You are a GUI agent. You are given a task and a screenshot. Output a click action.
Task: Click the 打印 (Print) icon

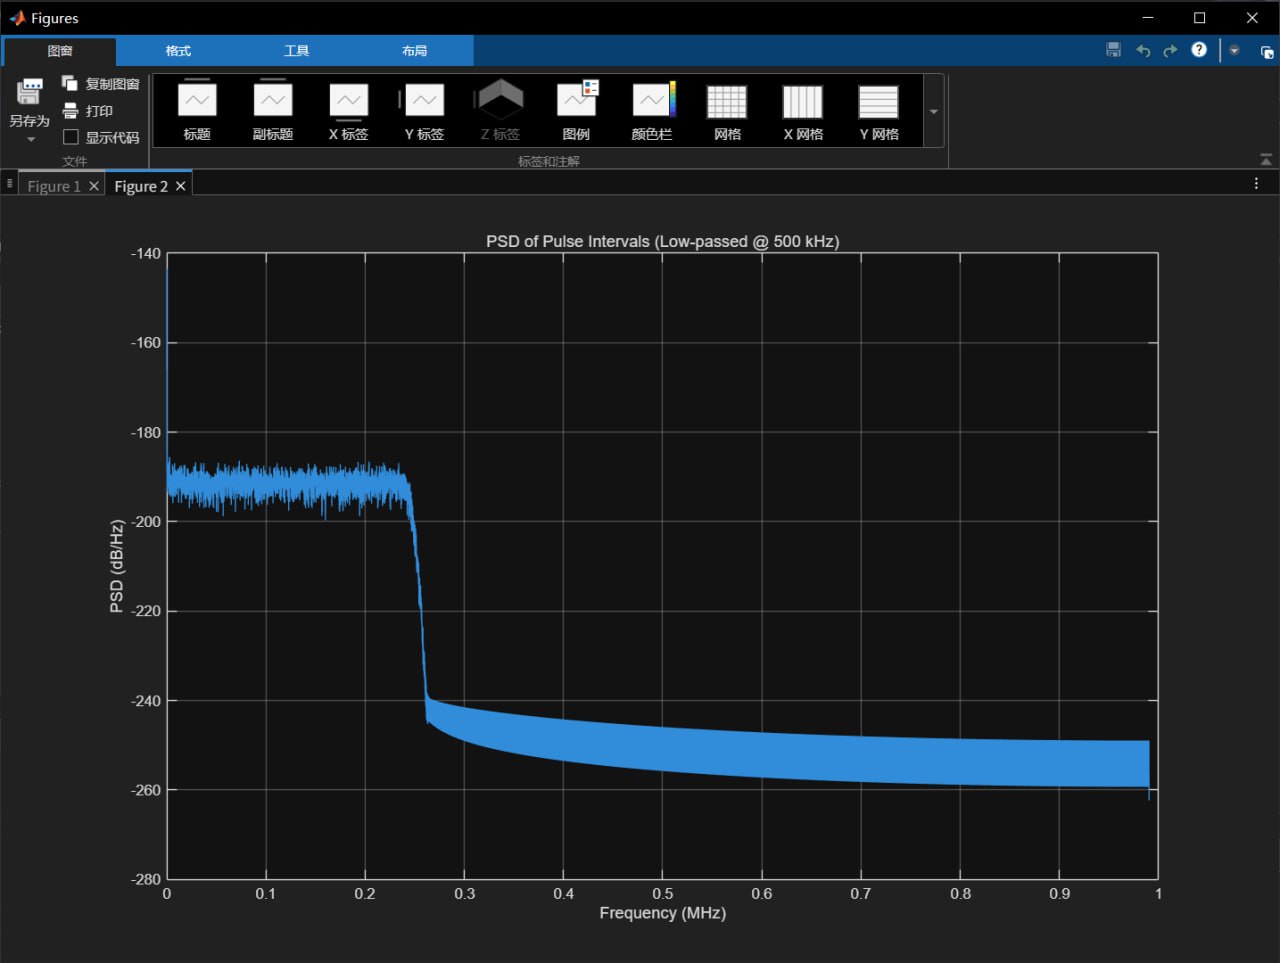[71, 111]
